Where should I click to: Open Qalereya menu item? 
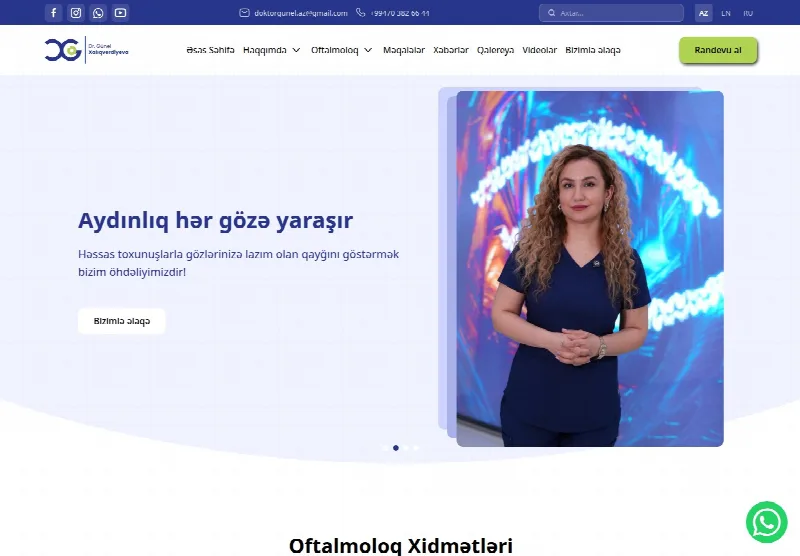tap(495, 50)
